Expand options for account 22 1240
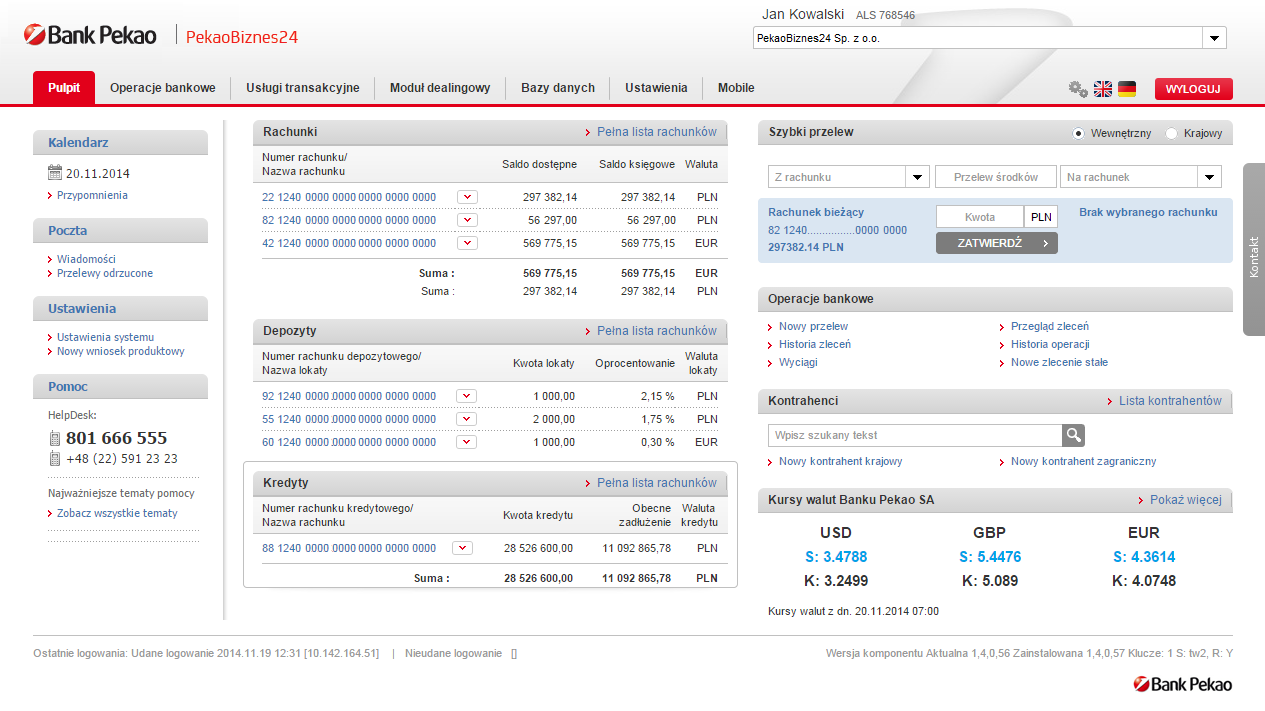1265x711 pixels. pyautogui.click(x=467, y=197)
